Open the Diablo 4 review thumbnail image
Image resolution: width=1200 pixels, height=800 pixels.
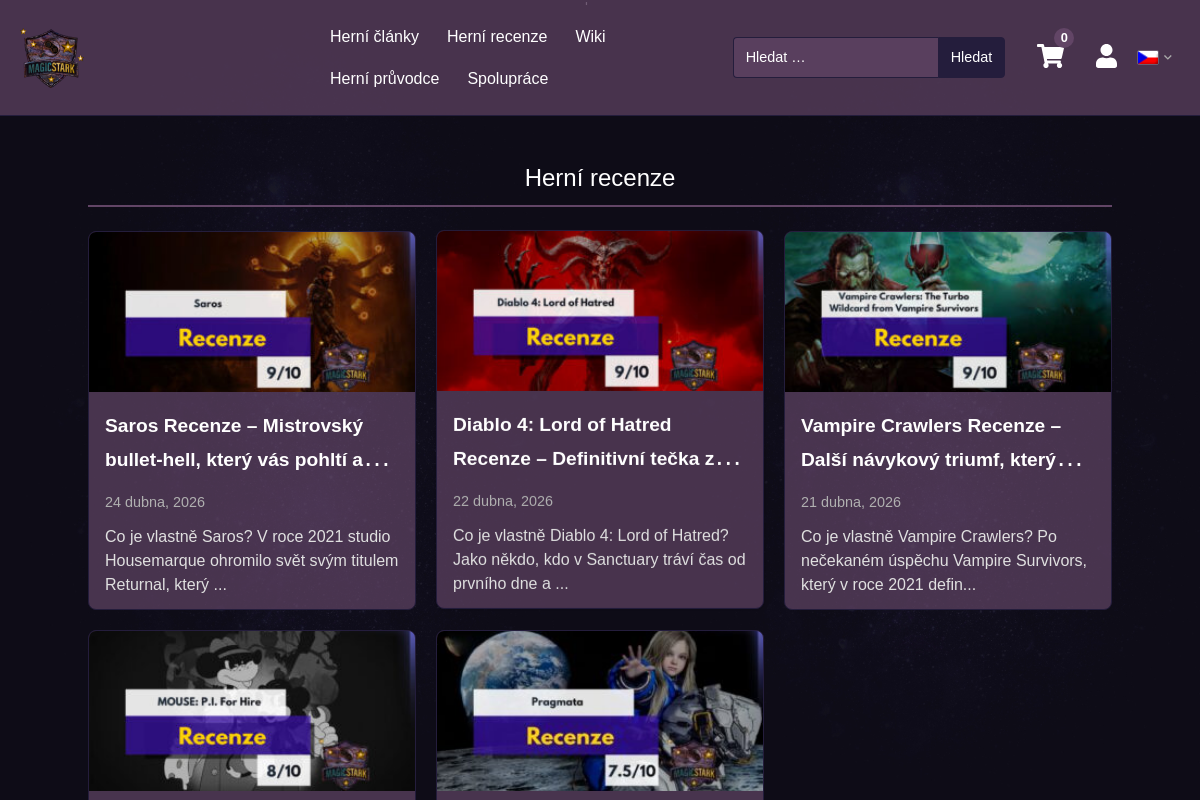(x=600, y=311)
